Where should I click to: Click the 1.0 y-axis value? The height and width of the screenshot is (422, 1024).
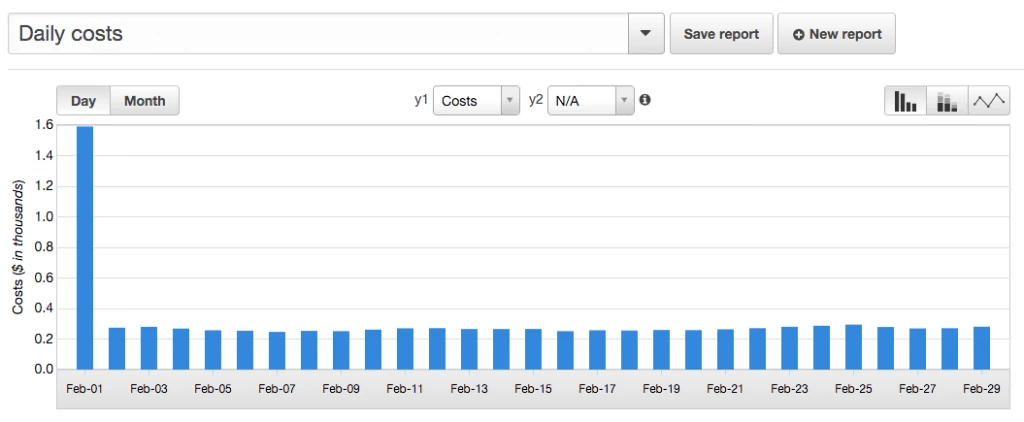pyautogui.click(x=46, y=217)
